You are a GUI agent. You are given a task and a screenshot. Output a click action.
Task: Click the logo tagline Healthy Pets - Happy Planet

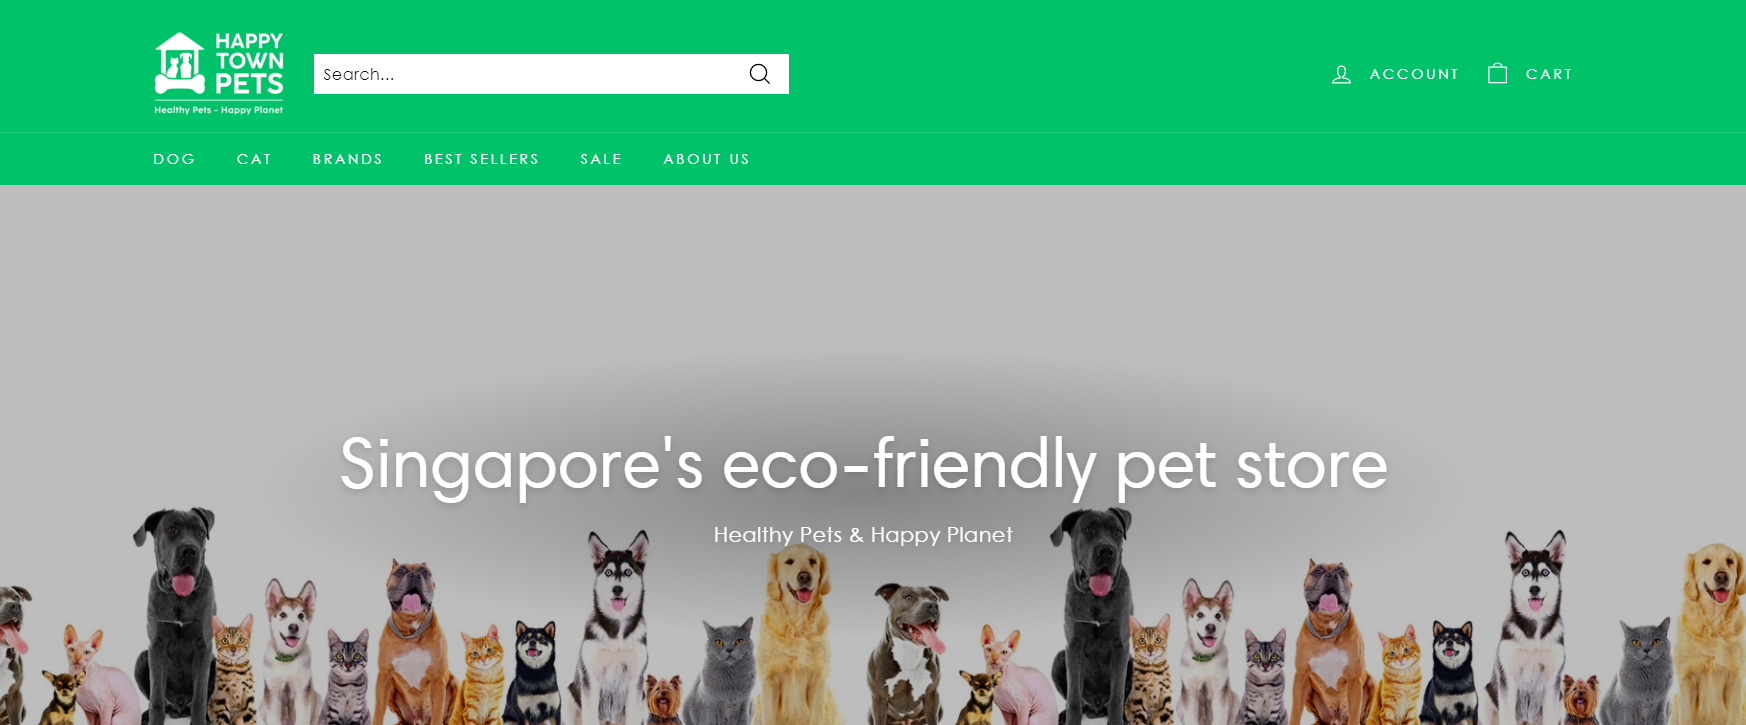point(219,110)
